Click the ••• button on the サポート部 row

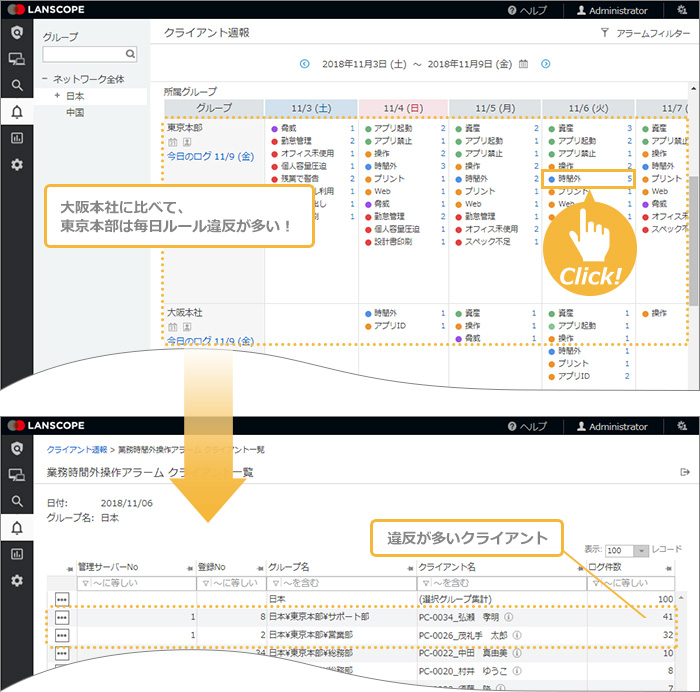[62, 617]
